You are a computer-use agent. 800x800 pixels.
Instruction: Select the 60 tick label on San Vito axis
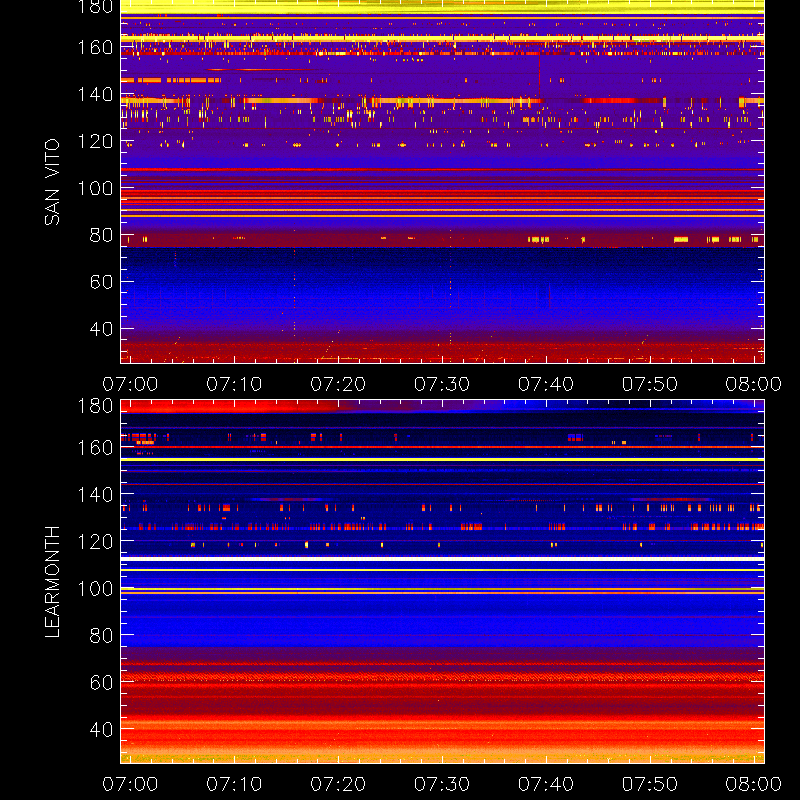coord(101,282)
